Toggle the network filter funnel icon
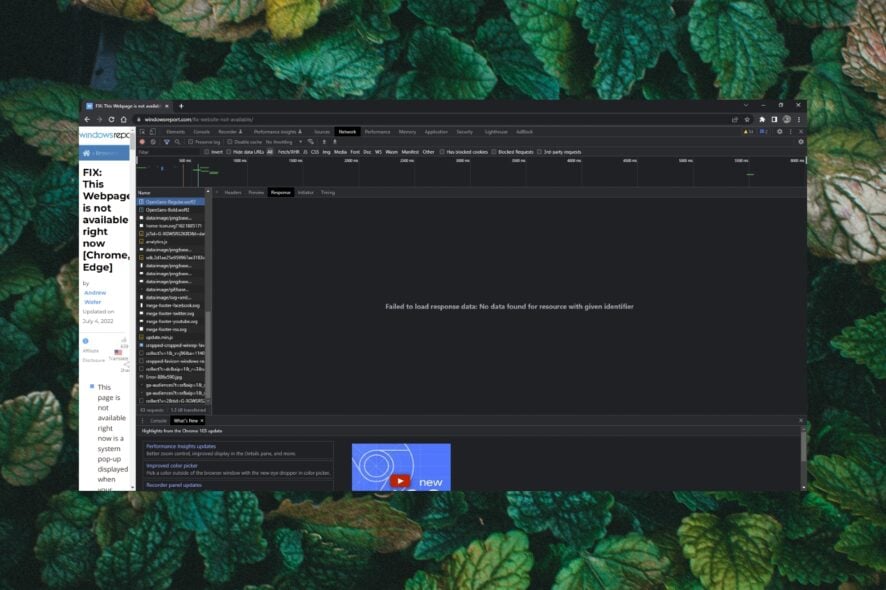Viewport: 886px width, 590px height. tap(166, 142)
